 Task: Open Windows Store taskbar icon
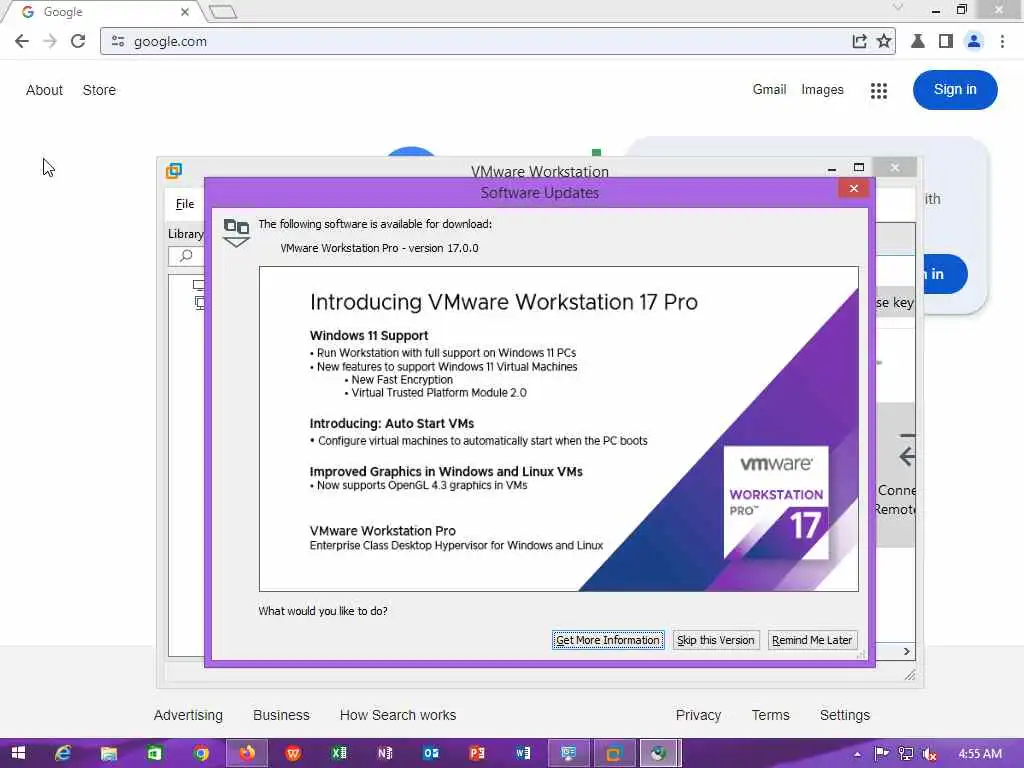(154, 753)
